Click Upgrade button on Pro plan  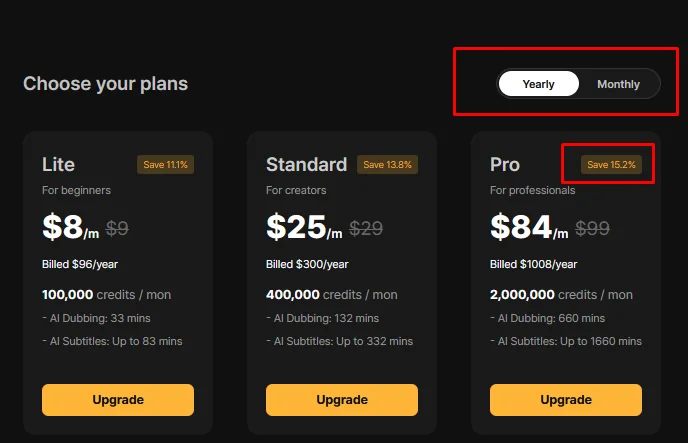566,400
